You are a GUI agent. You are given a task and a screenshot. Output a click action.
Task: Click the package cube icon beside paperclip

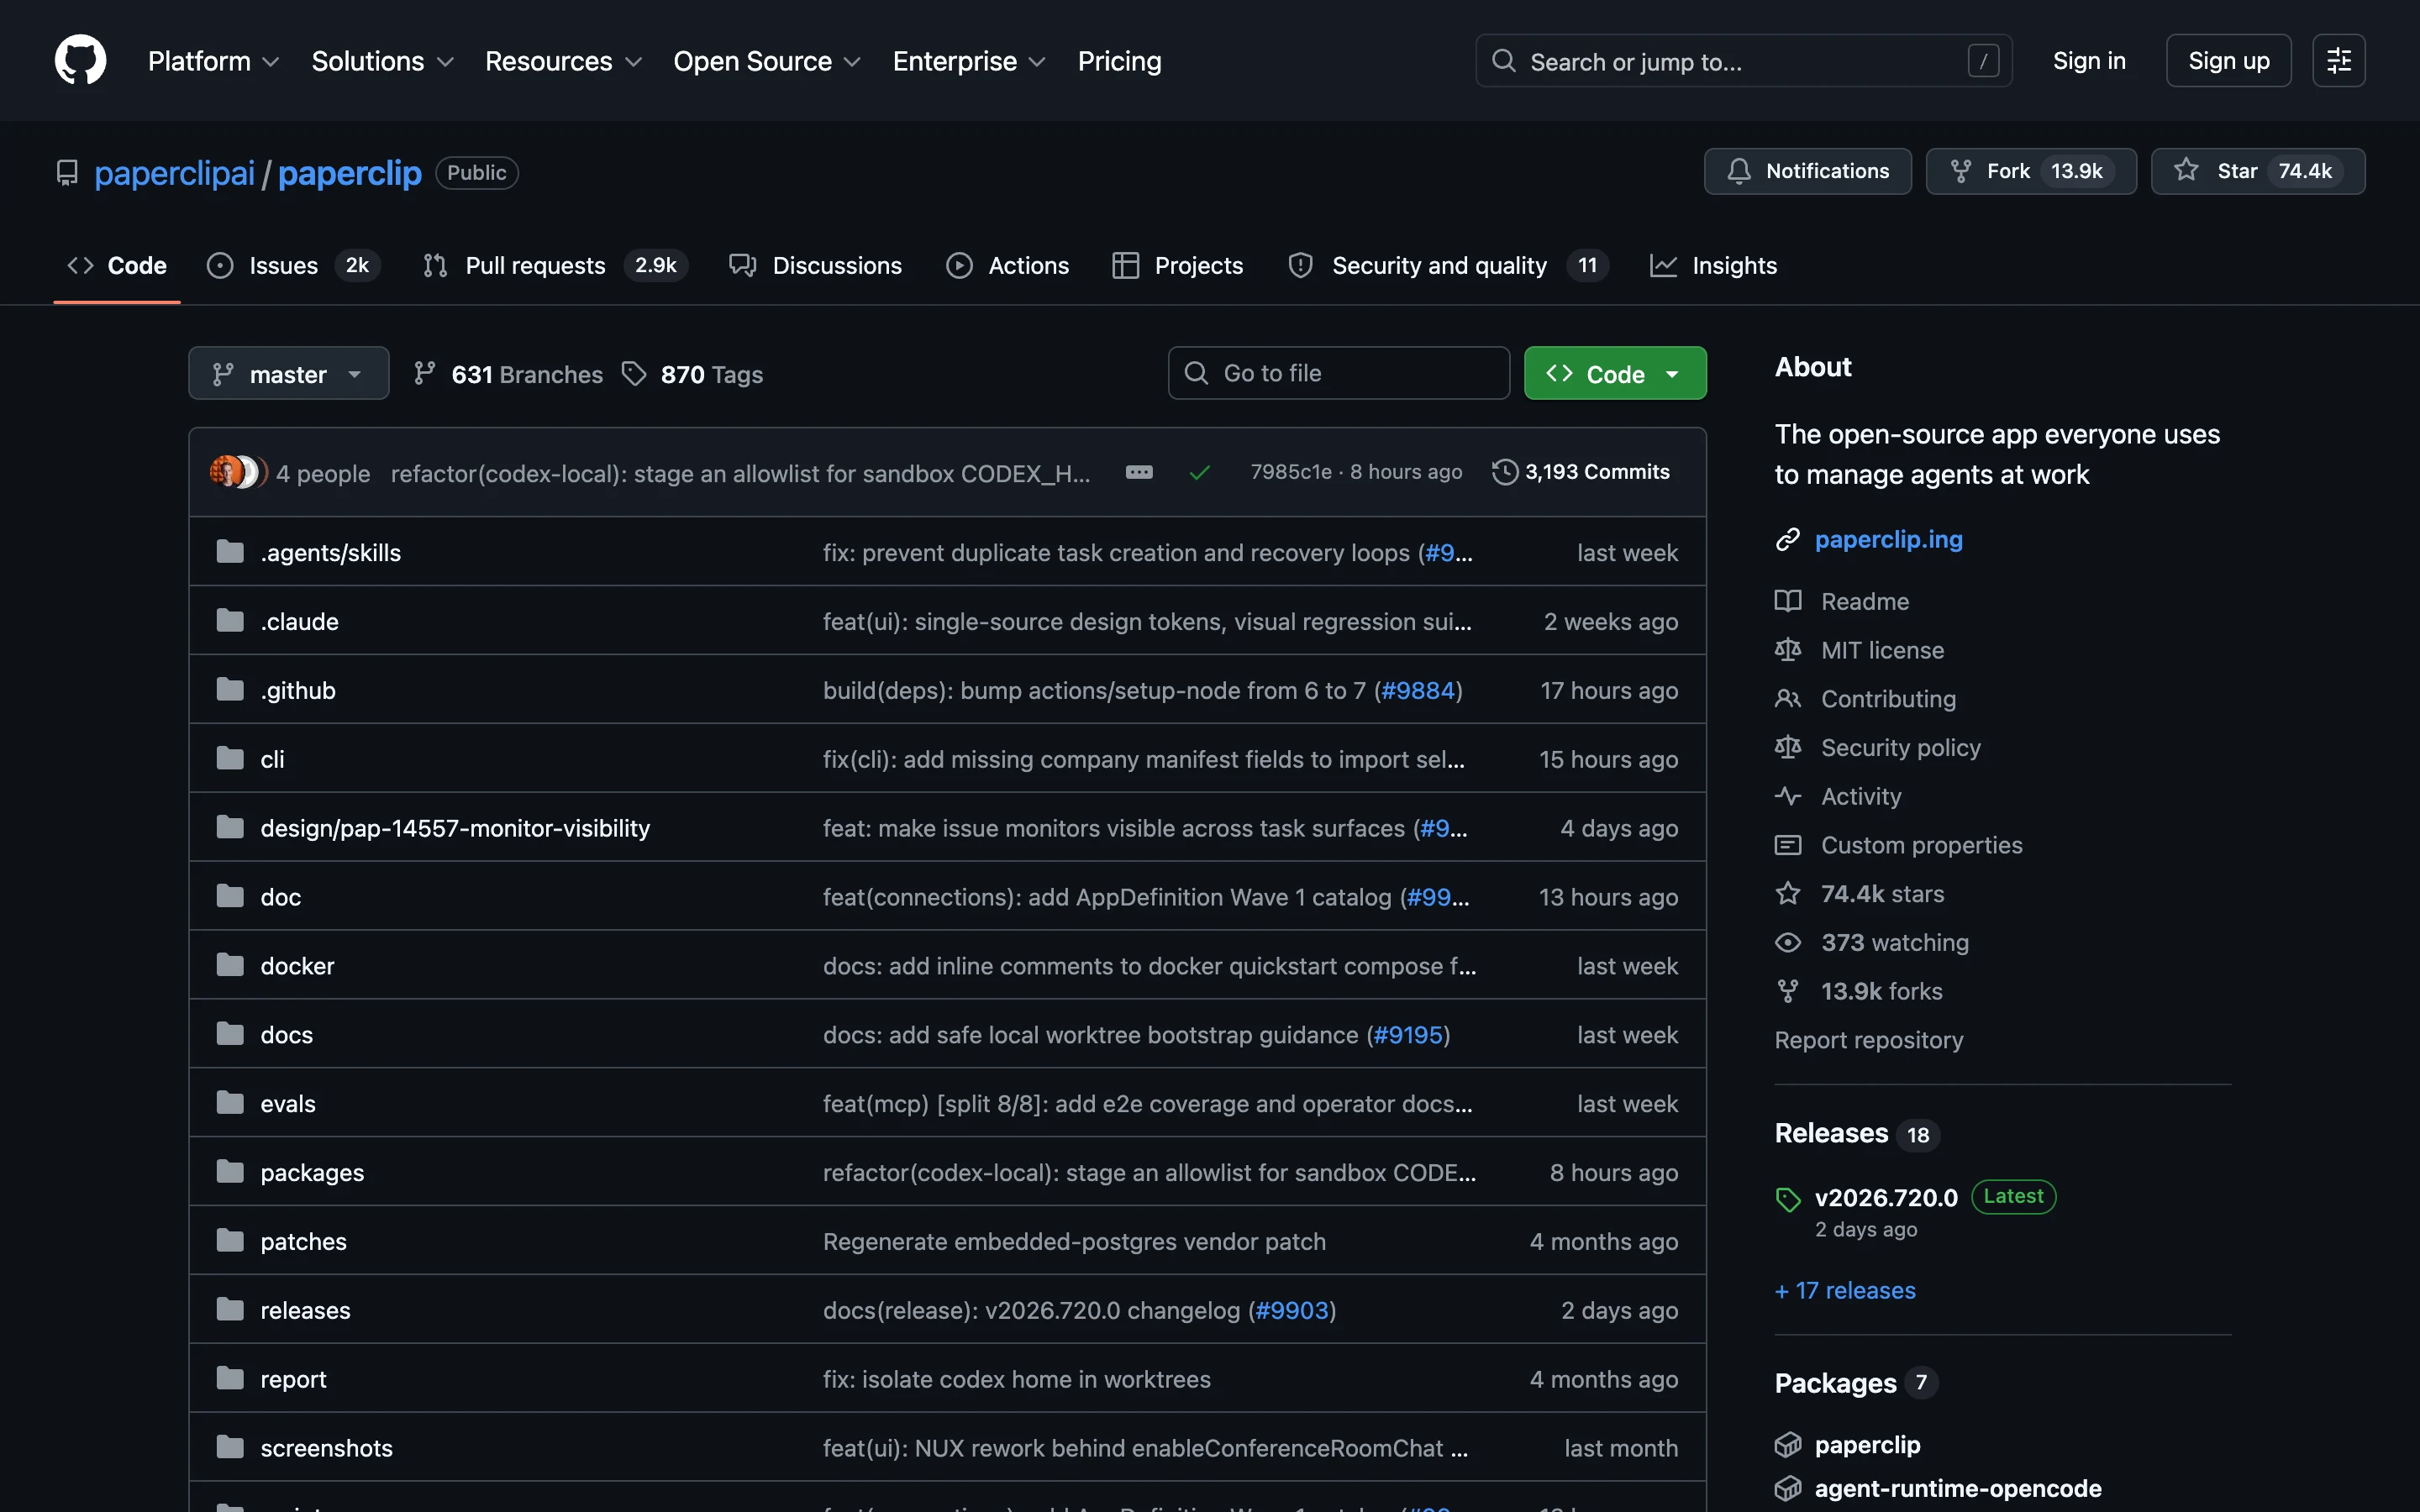[1788, 1445]
